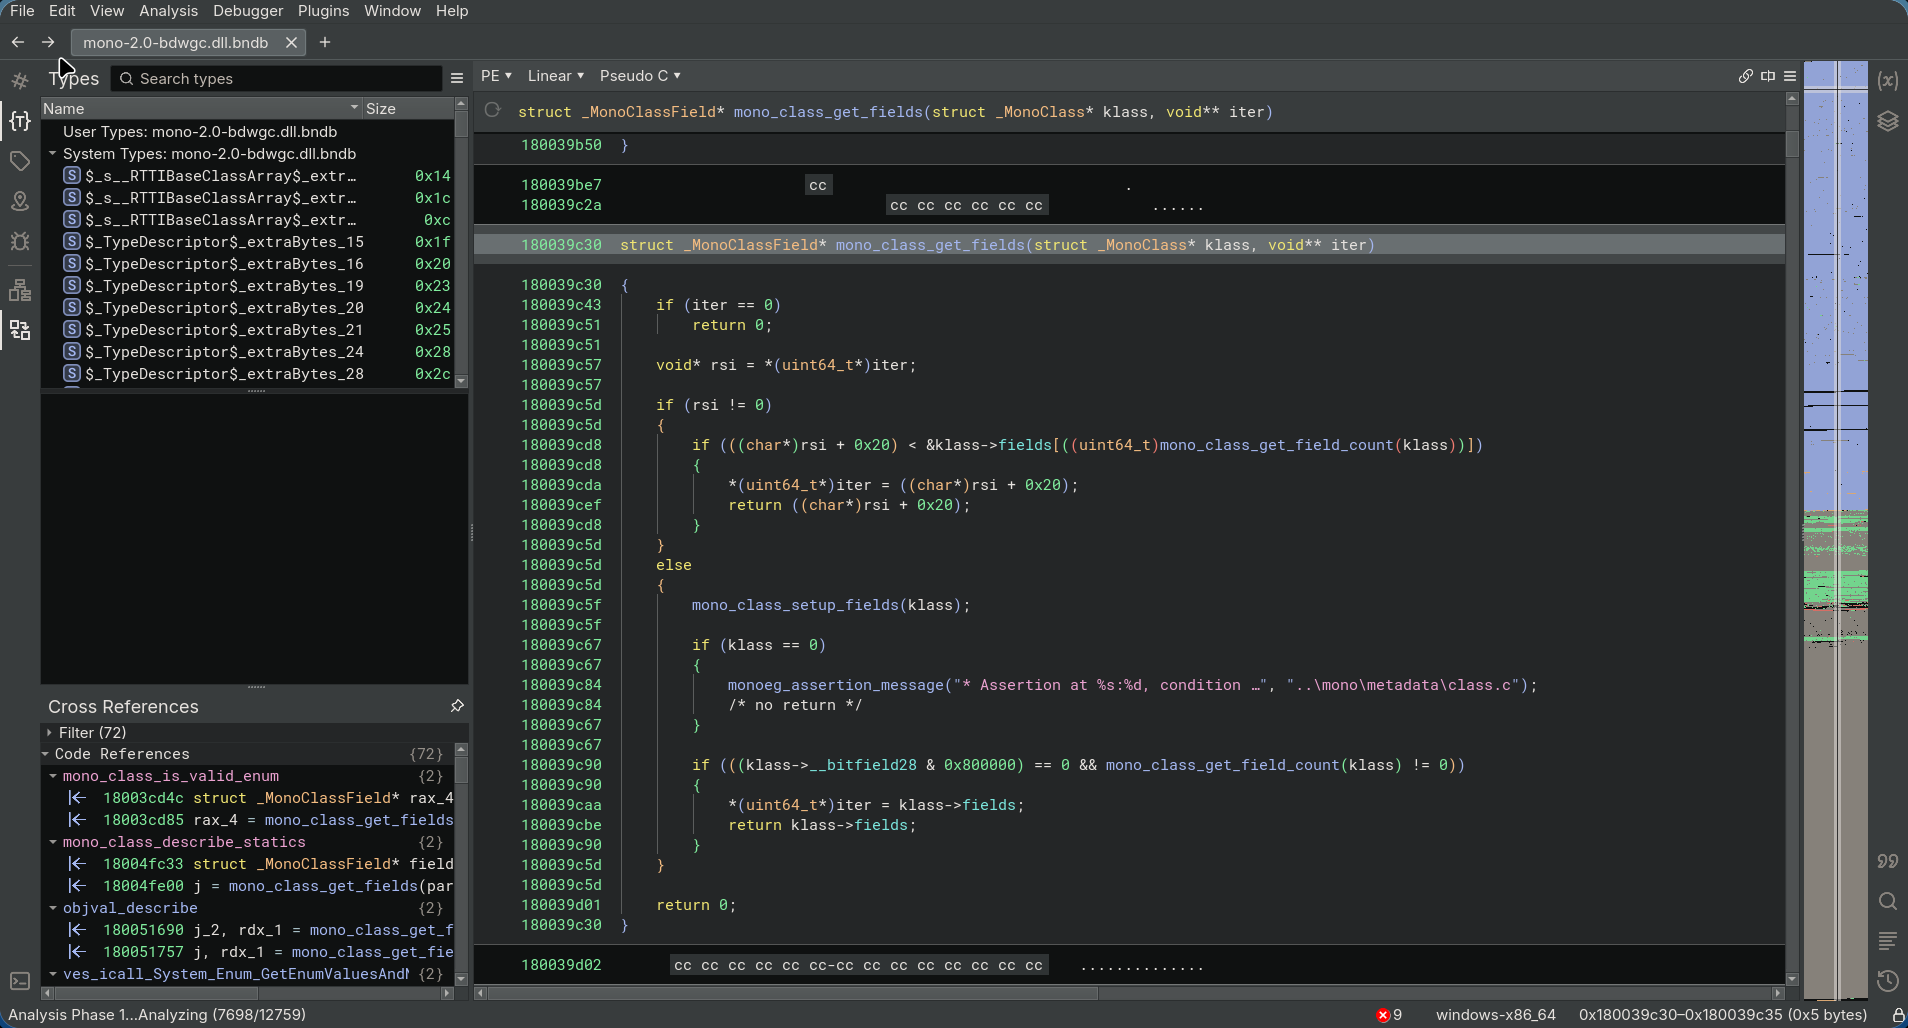Open the Types panel hamburger menu
Image resolution: width=1908 pixels, height=1028 pixels.
click(x=457, y=78)
